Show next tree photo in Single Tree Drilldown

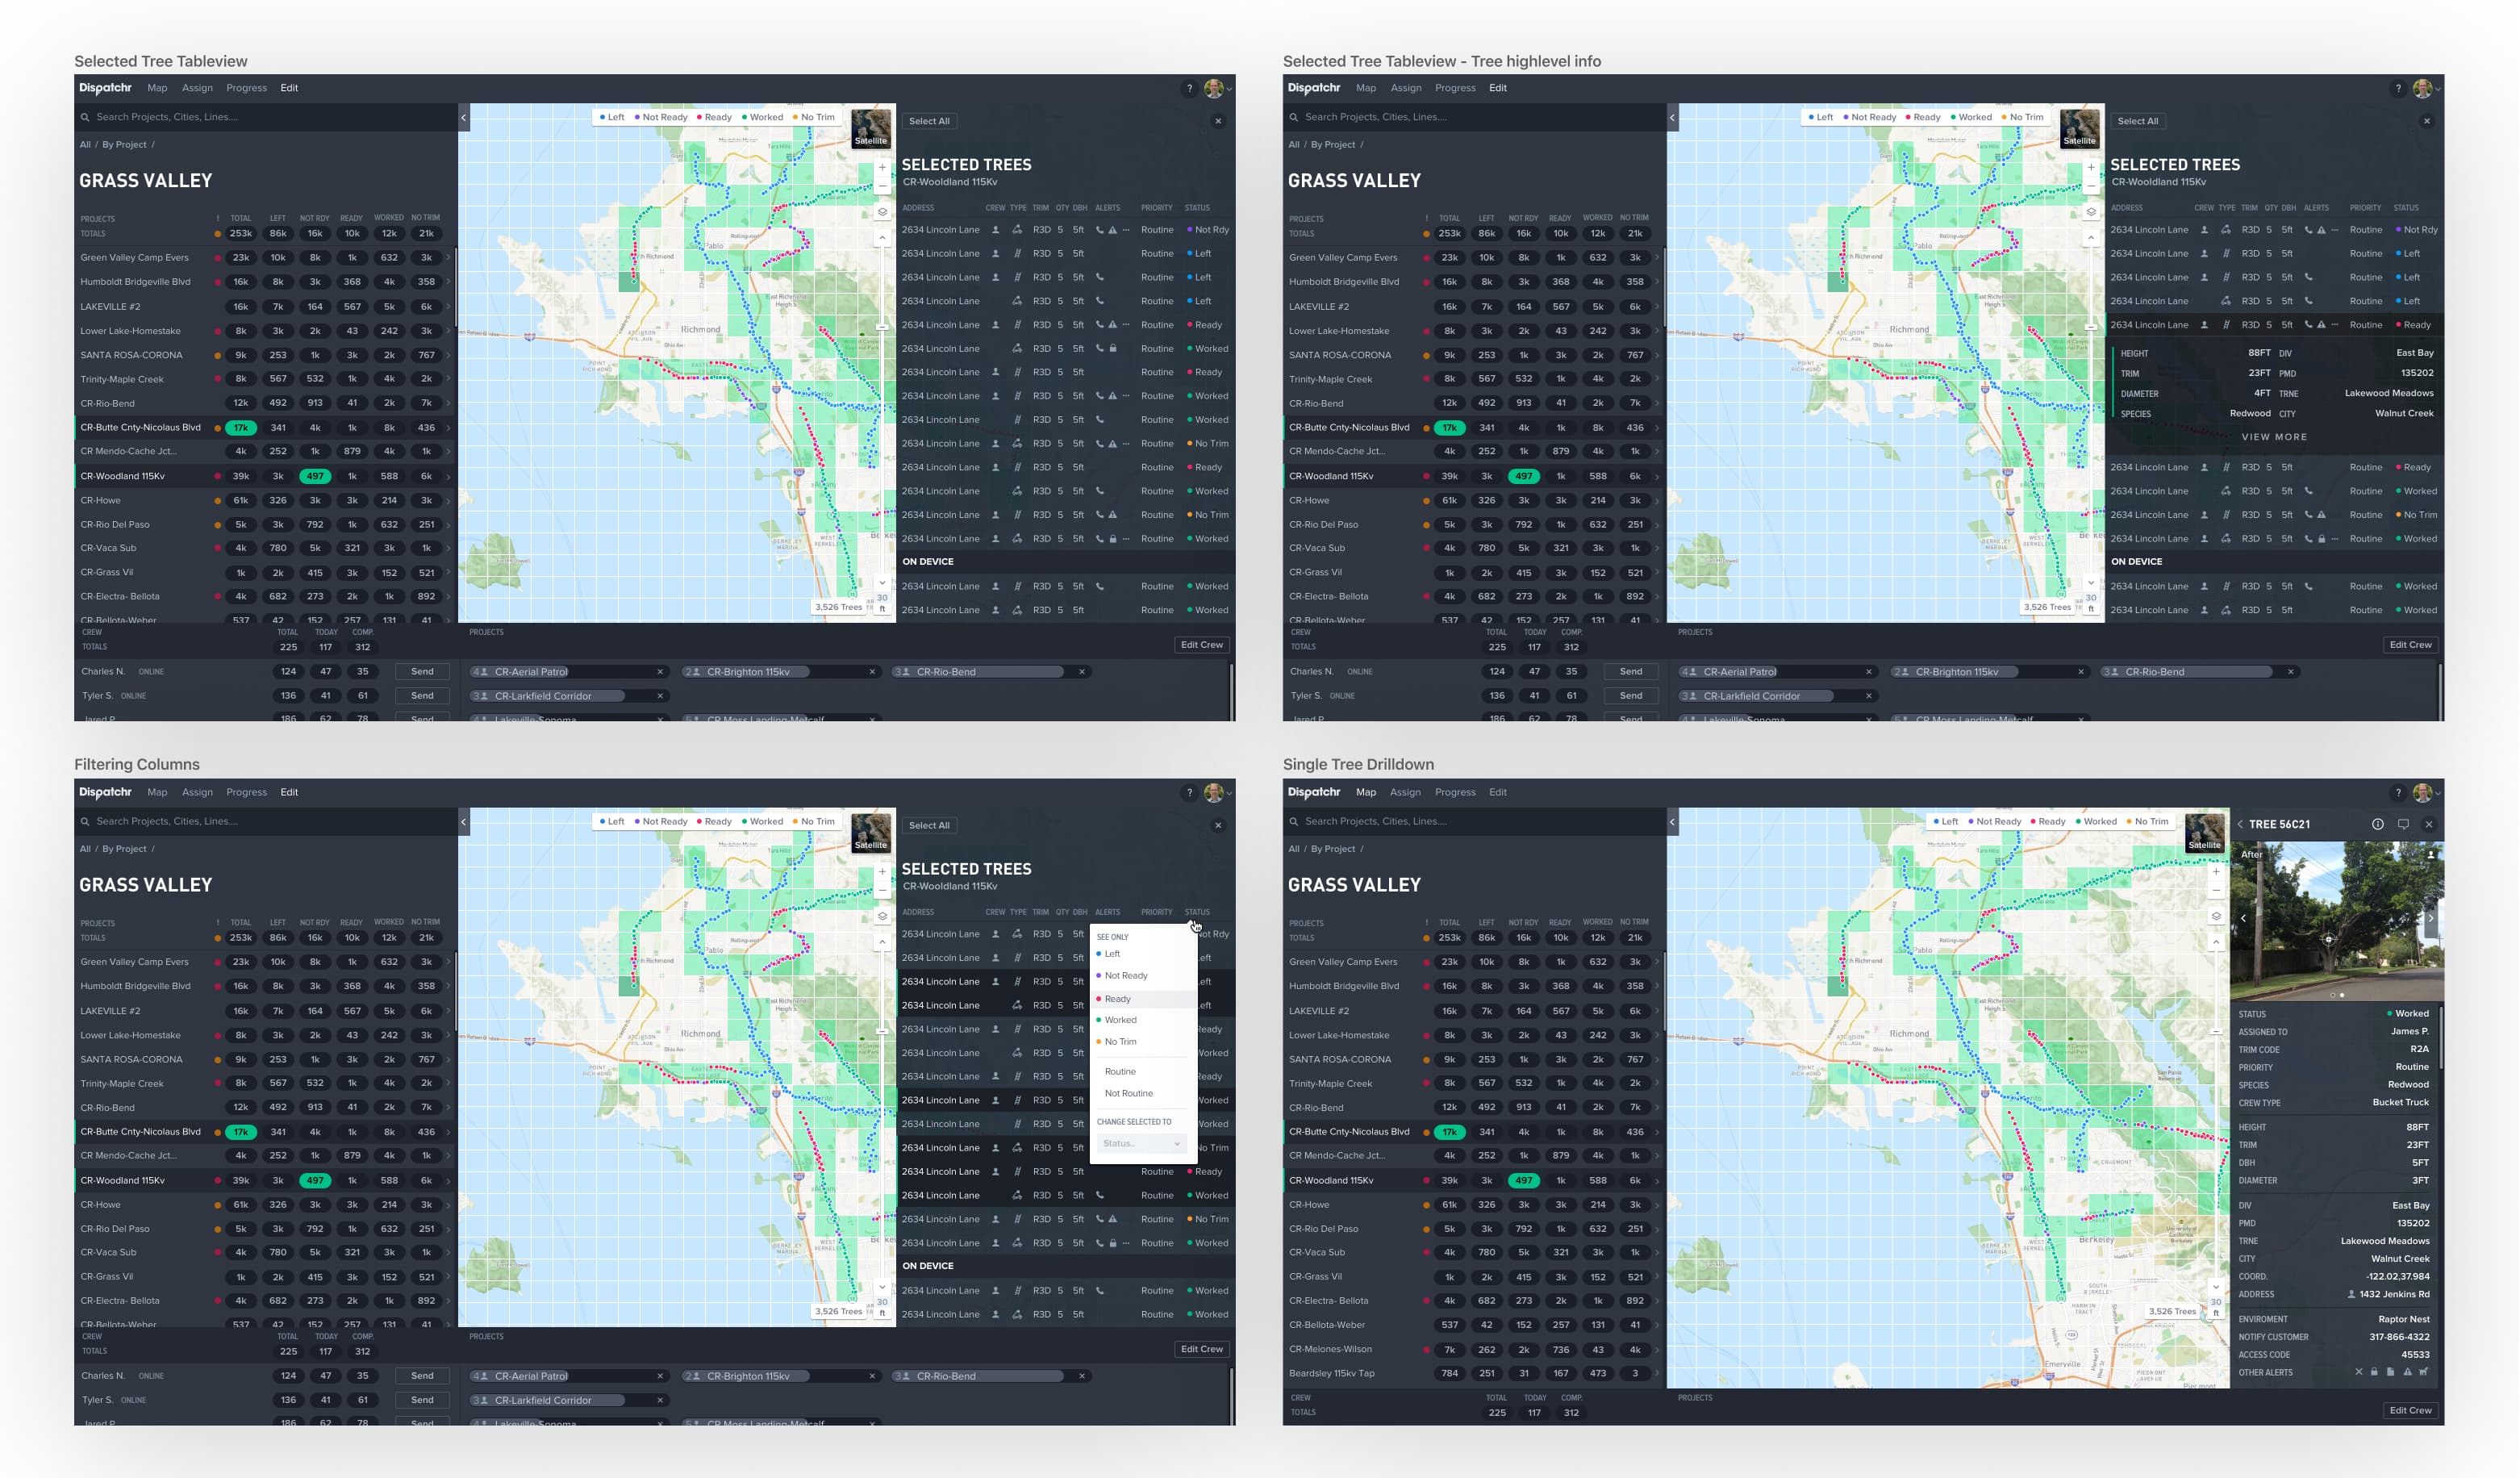point(2430,917)
